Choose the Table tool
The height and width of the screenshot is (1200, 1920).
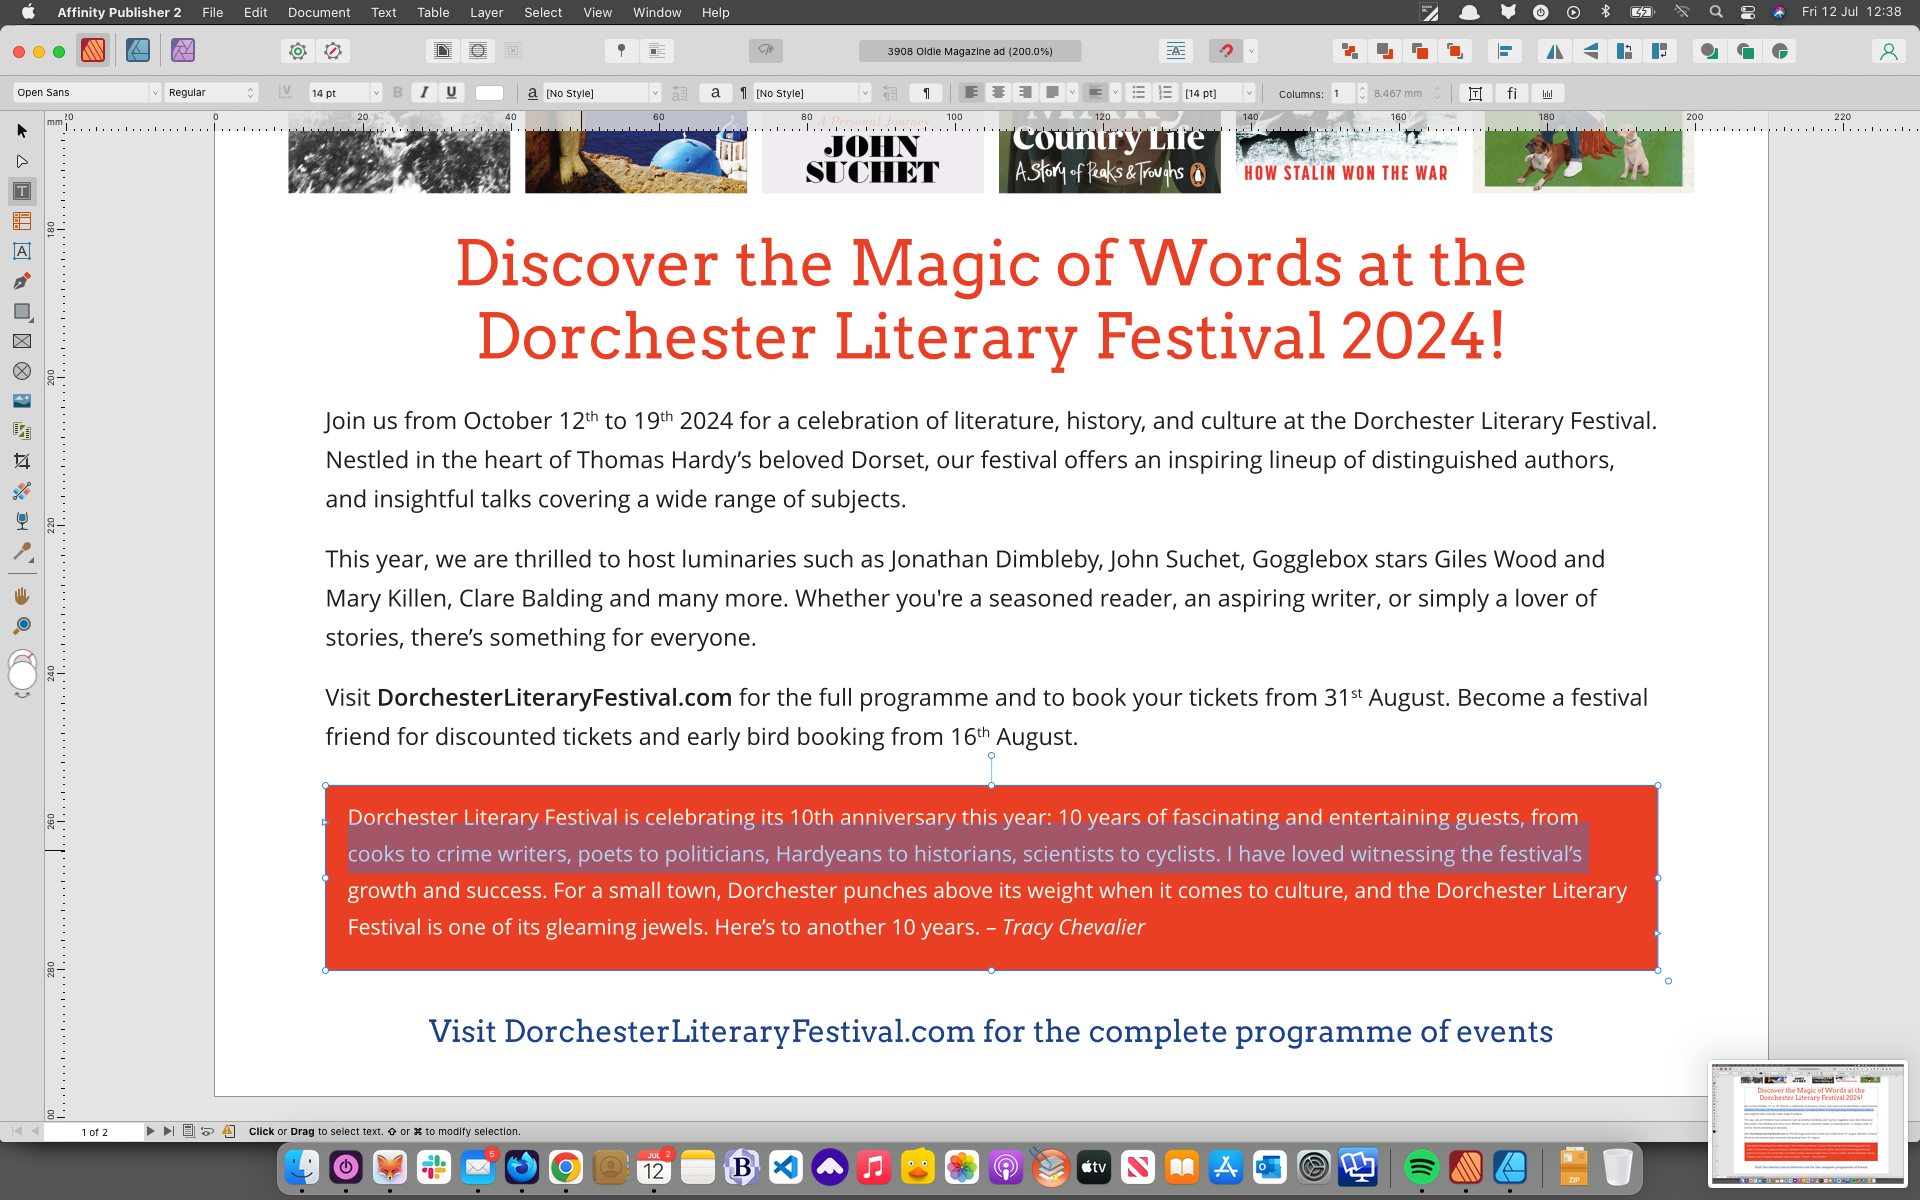pos(21,221)
